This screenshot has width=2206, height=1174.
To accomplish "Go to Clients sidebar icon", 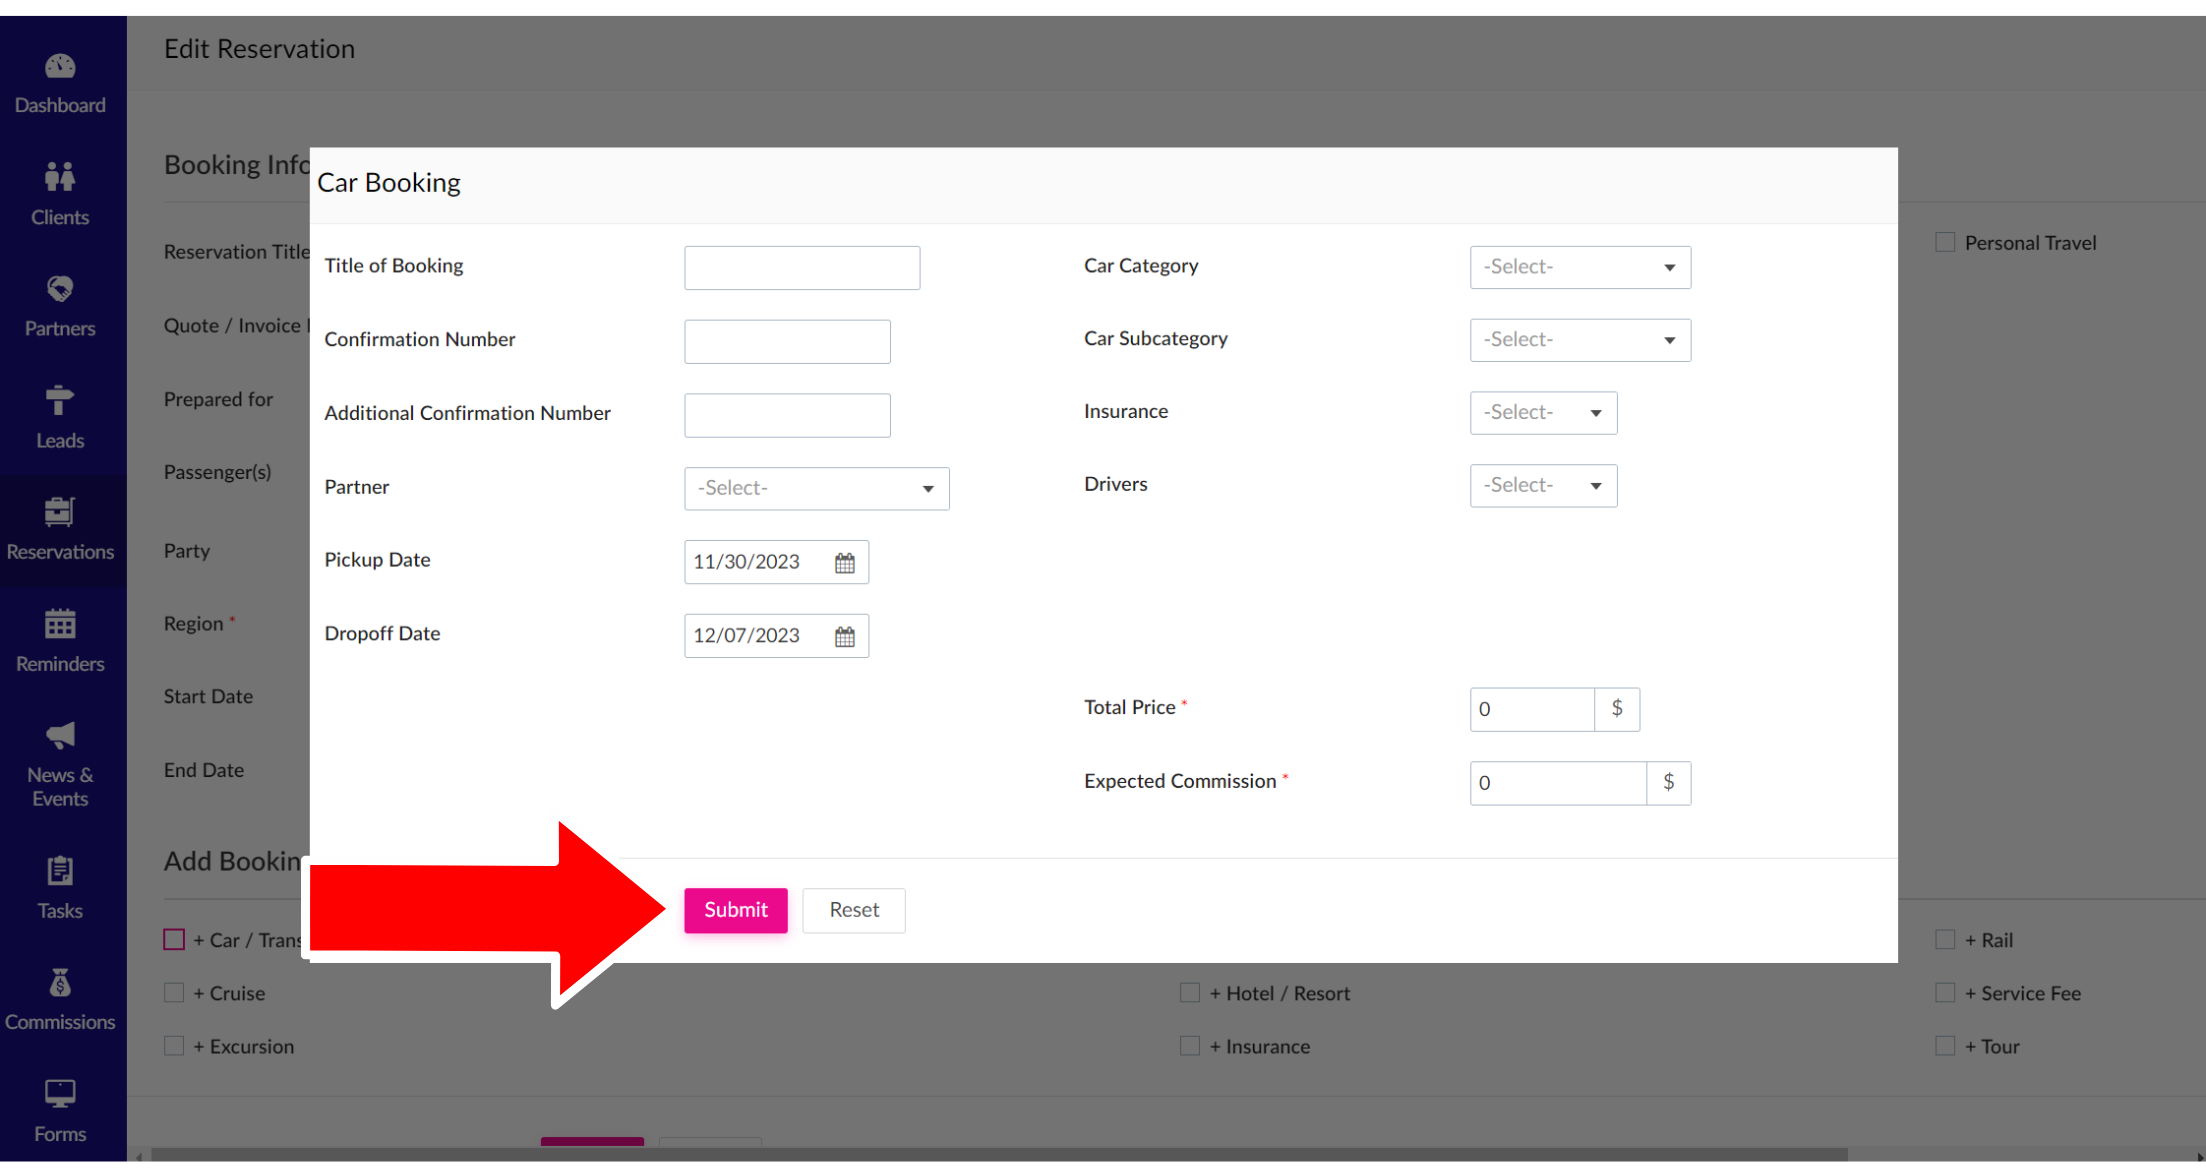I will pos(60,178).
